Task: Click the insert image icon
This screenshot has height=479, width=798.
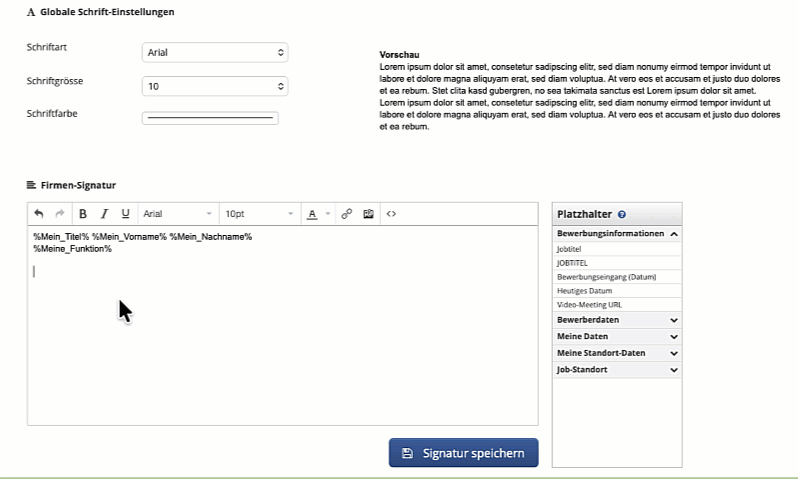Action: coord(368,214)
